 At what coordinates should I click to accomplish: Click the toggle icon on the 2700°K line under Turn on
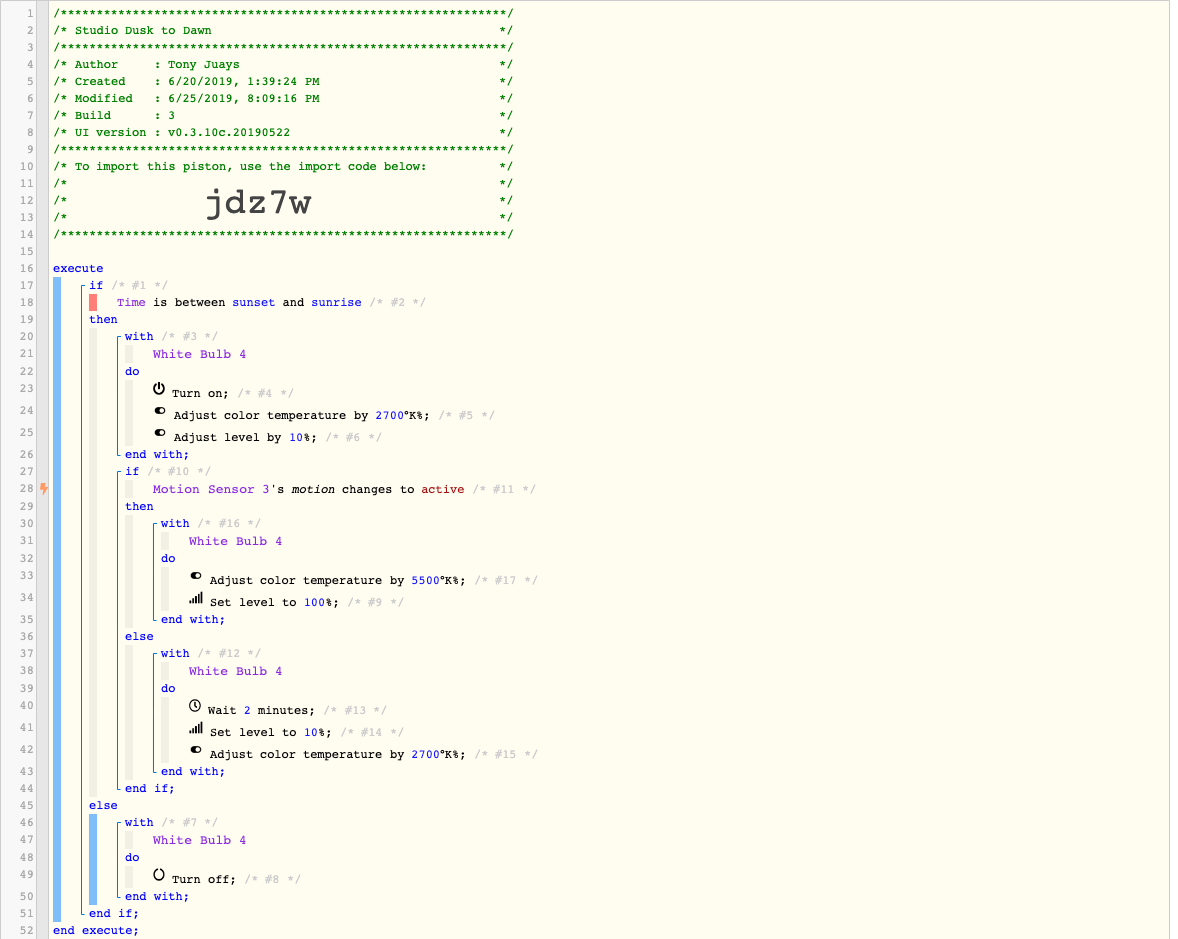click(x=159, y=411)
